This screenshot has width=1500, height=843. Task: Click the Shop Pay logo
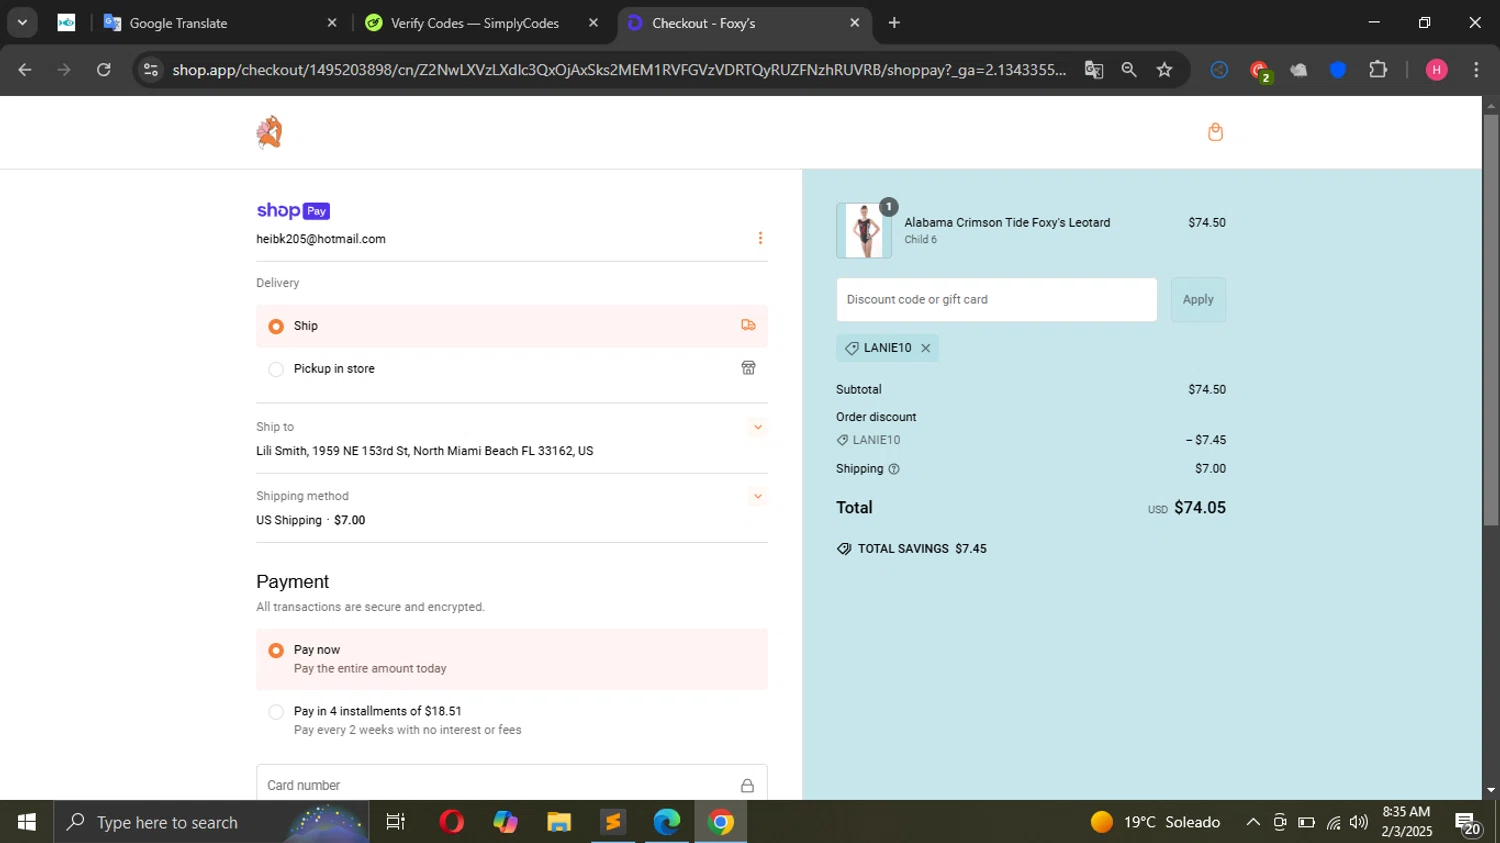tap(293, 211)
